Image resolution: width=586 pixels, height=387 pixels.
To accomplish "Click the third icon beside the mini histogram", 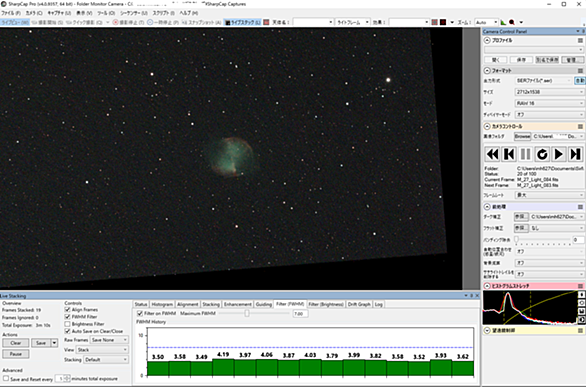I will [x=582, y=312].
